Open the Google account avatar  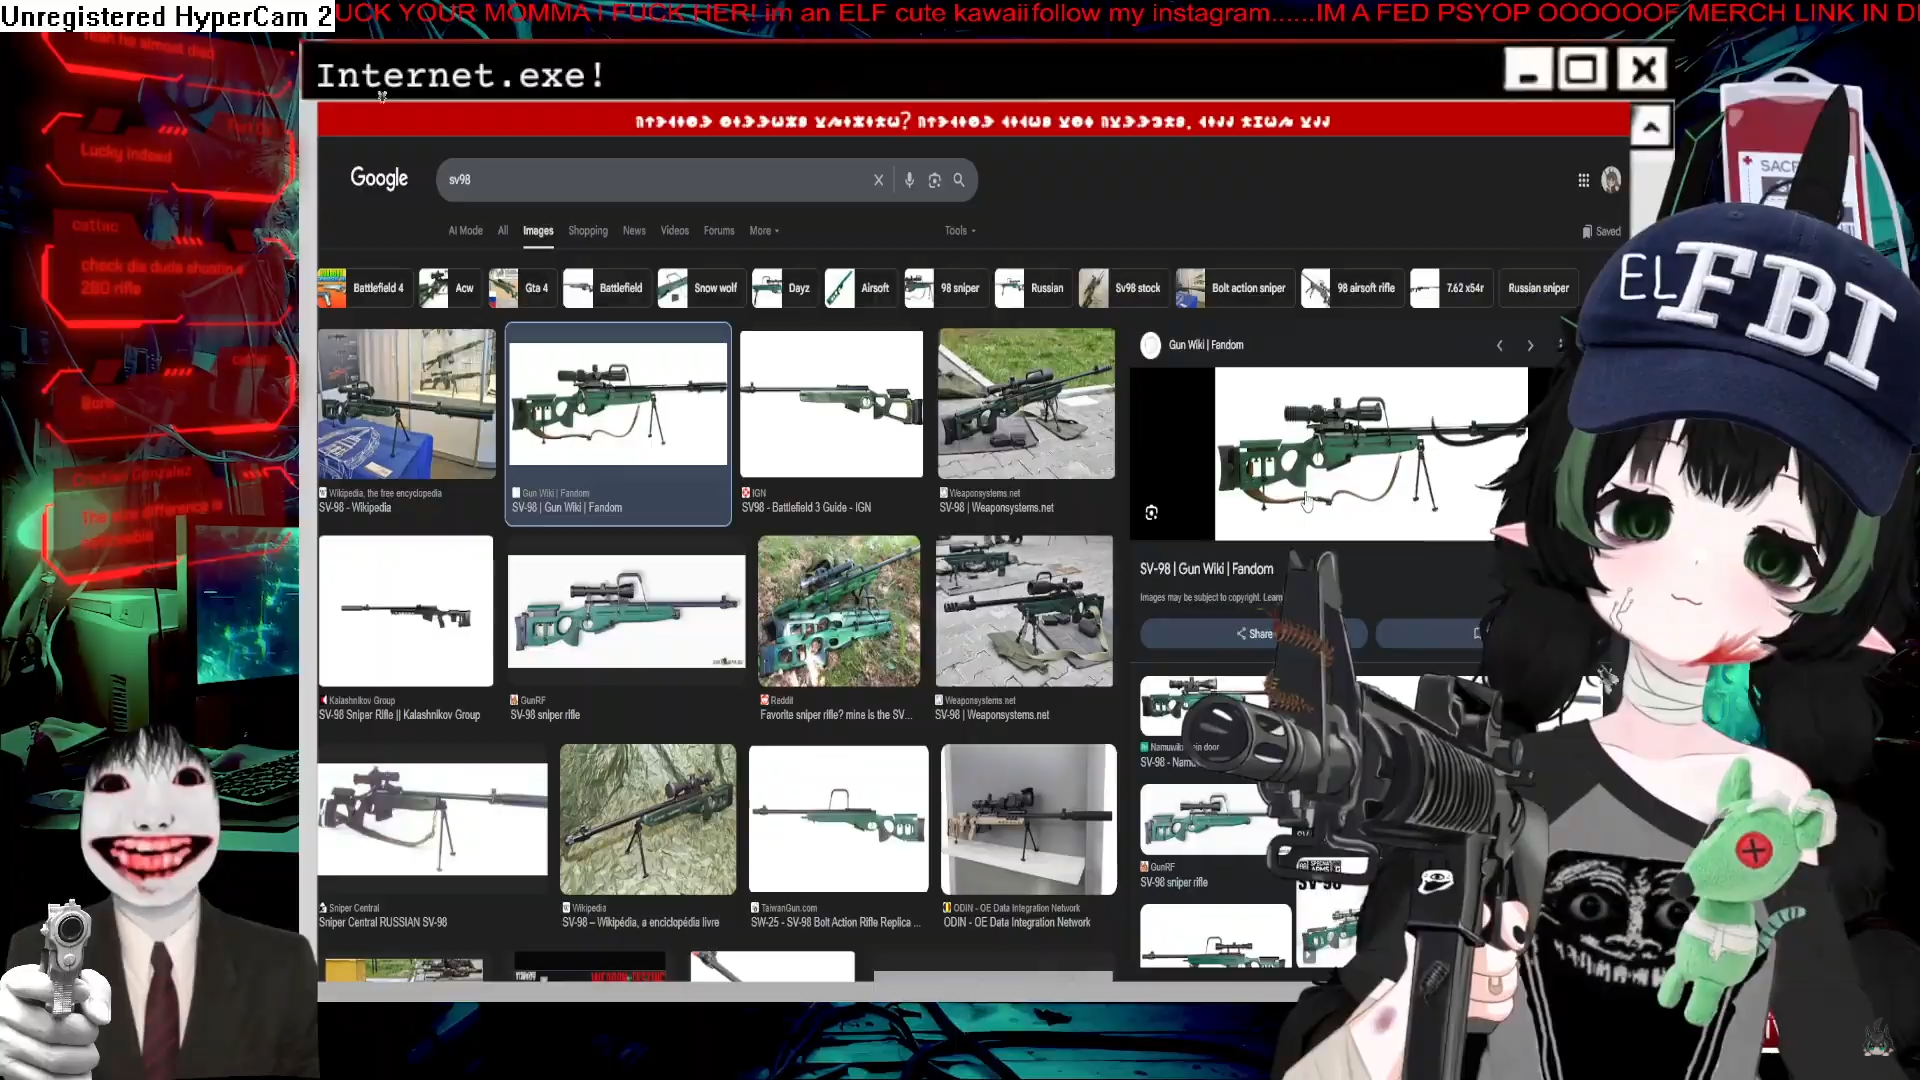tap(1611, 180)
